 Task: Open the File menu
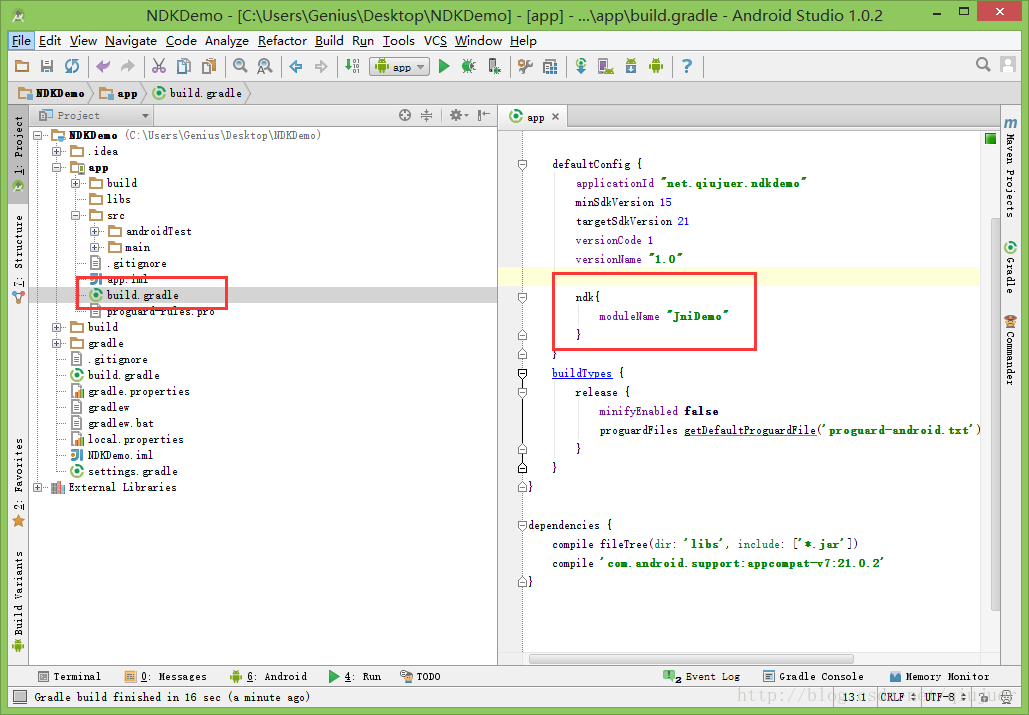click(21, 41)
